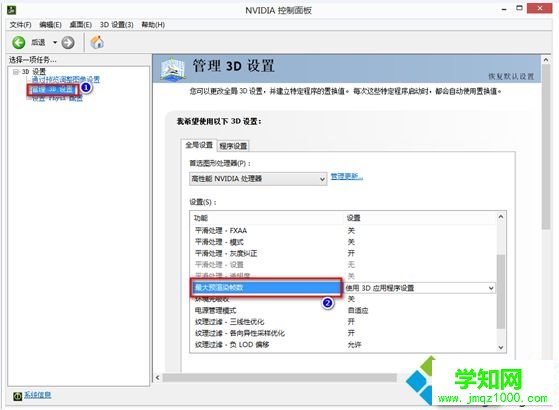559x410 pixels.
Task: Click the 关 value of 平滑处理 - FXAA
Action: point(351,231)
